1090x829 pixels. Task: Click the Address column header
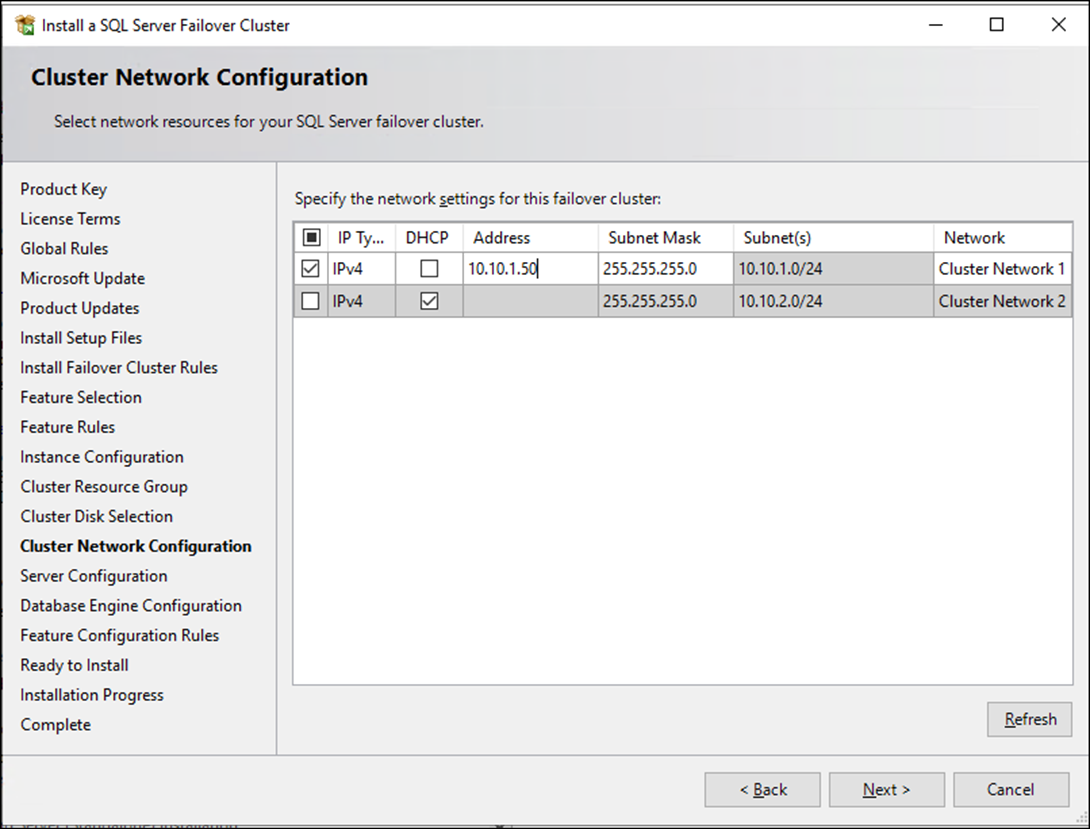[x=530, y=238]
